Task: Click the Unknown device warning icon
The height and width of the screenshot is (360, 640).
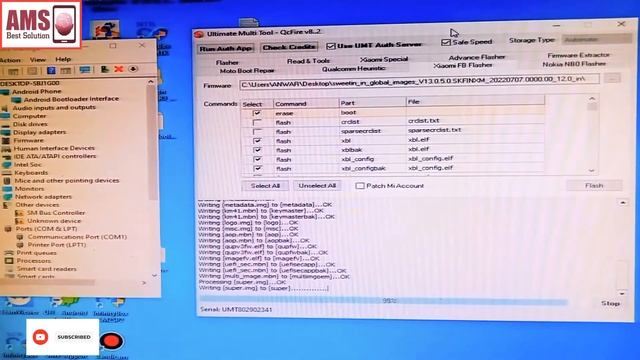Action: pos(20,221)
